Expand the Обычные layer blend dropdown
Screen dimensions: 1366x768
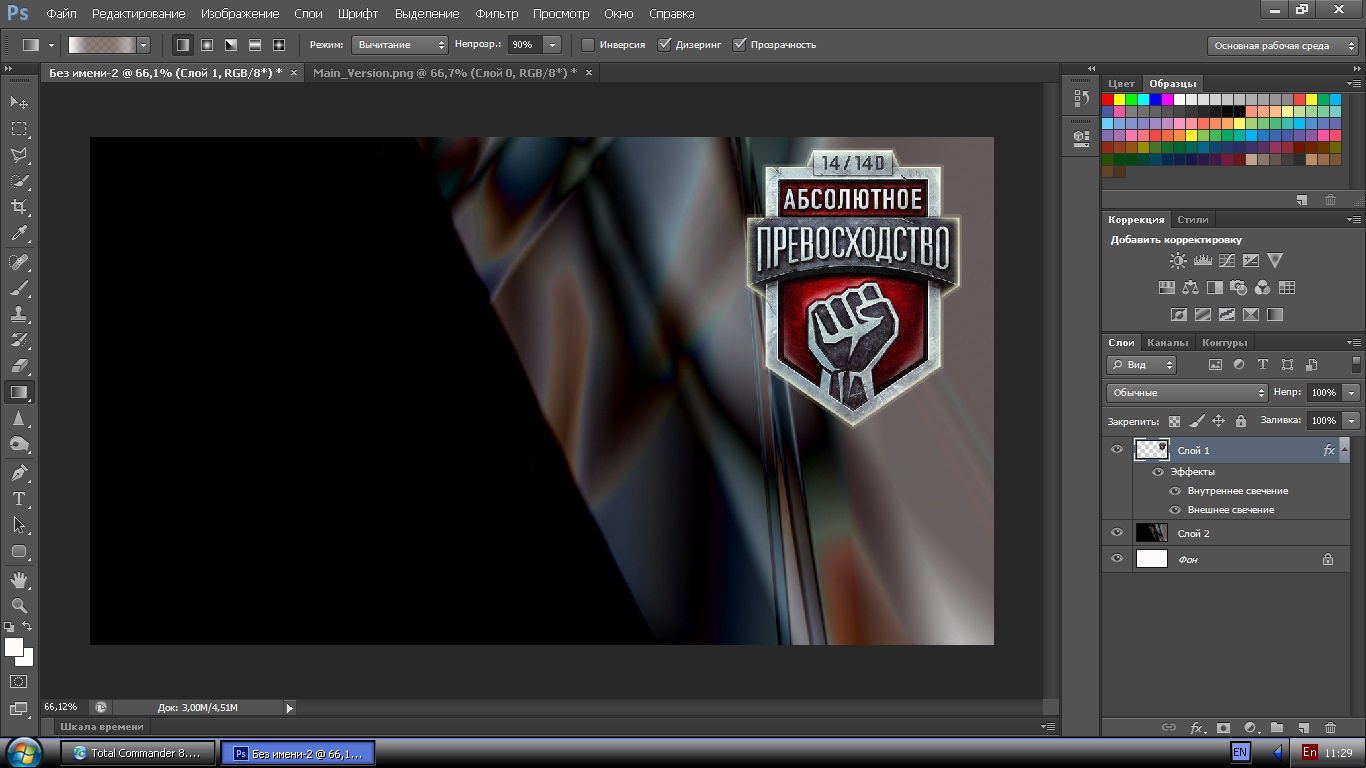1187,393
